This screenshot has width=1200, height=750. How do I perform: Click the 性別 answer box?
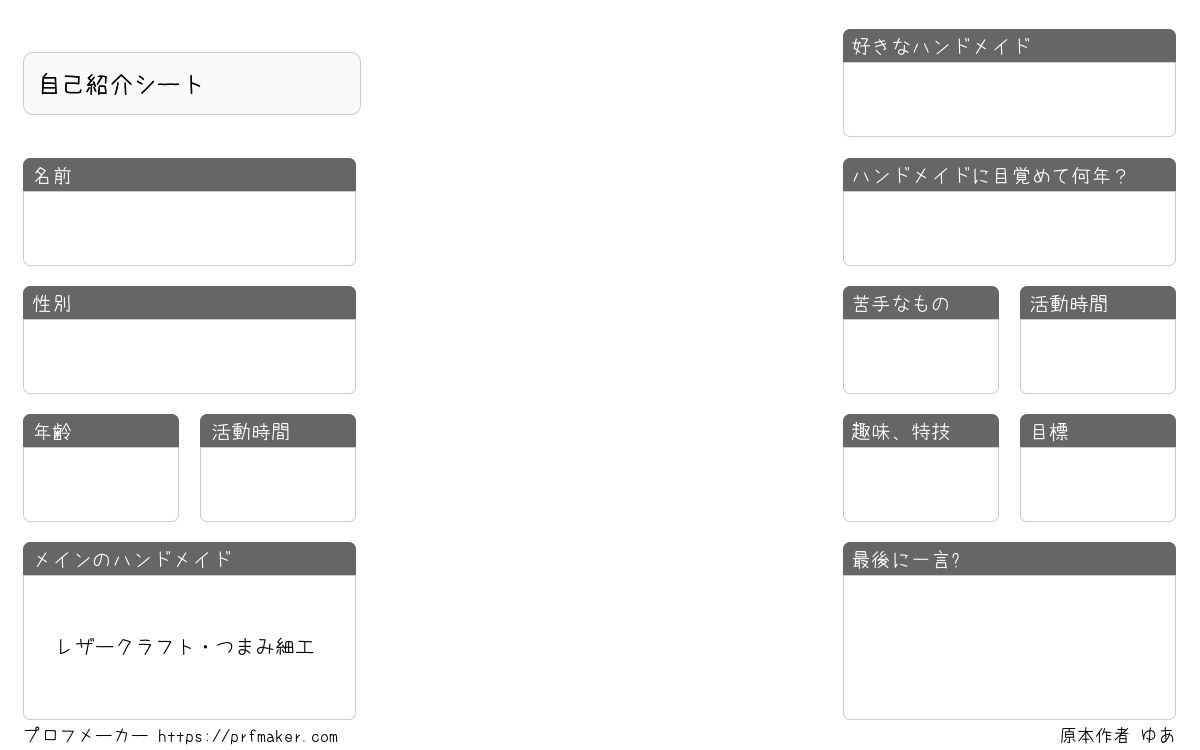pos(189,356)
